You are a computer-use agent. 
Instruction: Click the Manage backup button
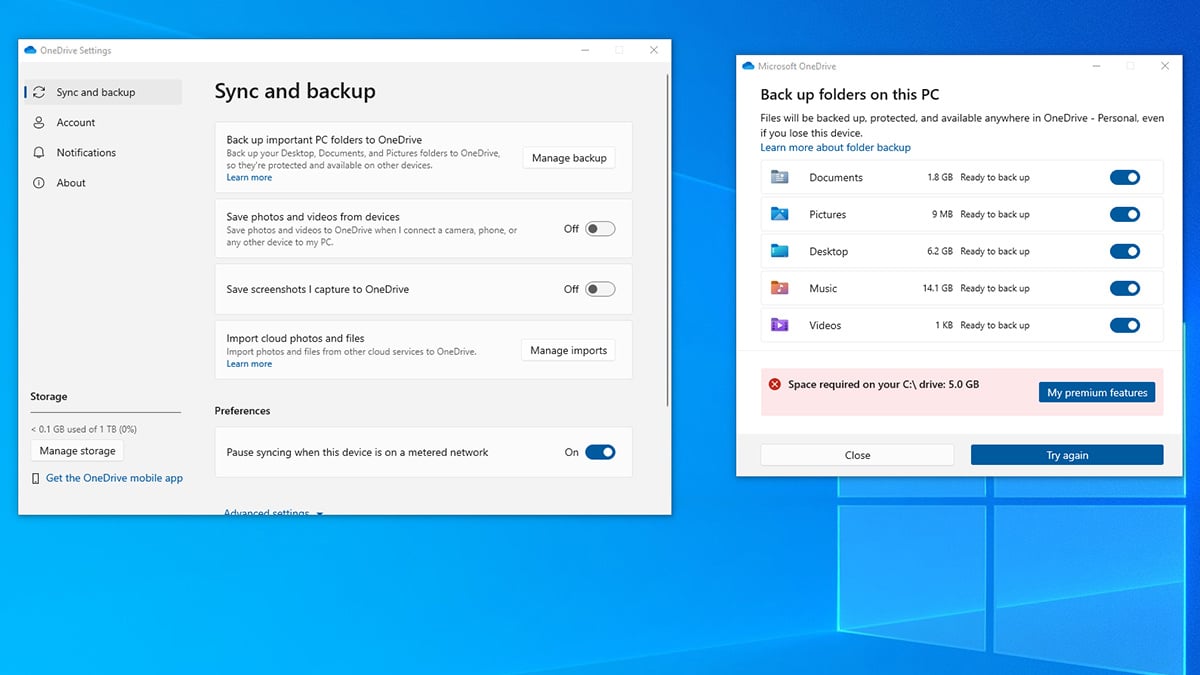pyautogui.click(x=569, y=158)
